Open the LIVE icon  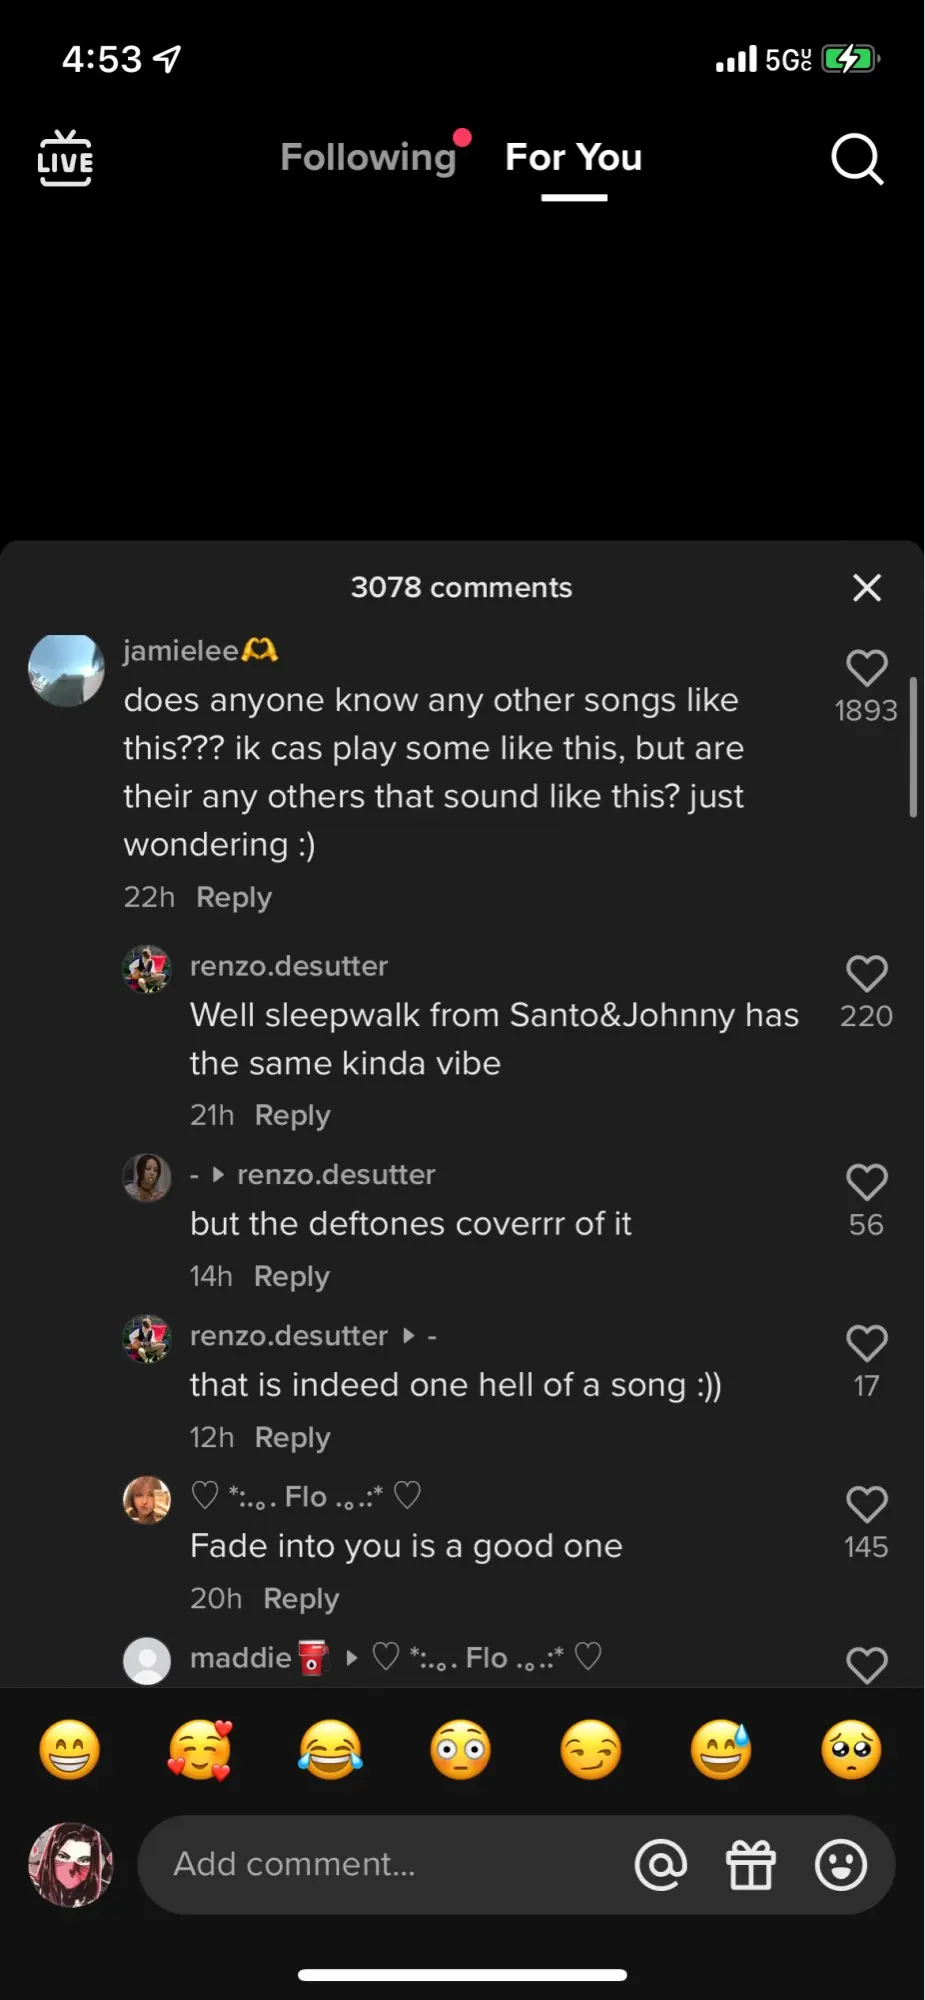[x=65, y=158]
